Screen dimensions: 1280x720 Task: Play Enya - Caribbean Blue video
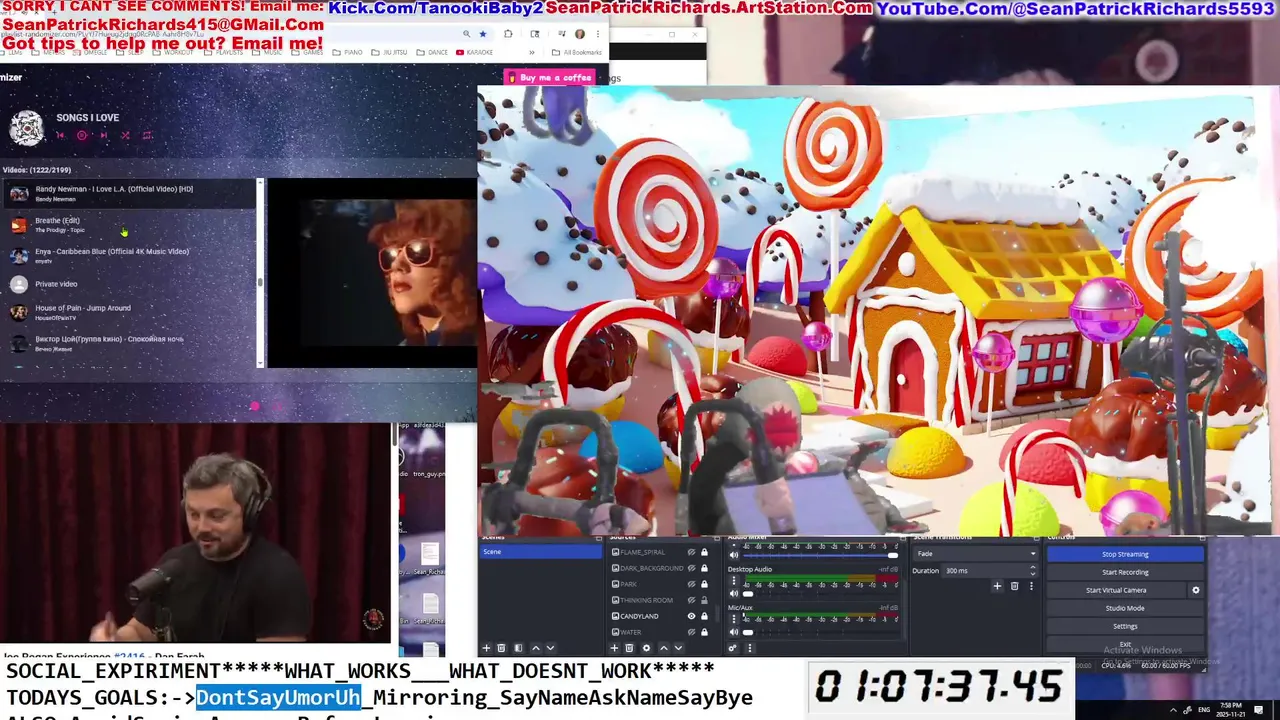(128, 256)
